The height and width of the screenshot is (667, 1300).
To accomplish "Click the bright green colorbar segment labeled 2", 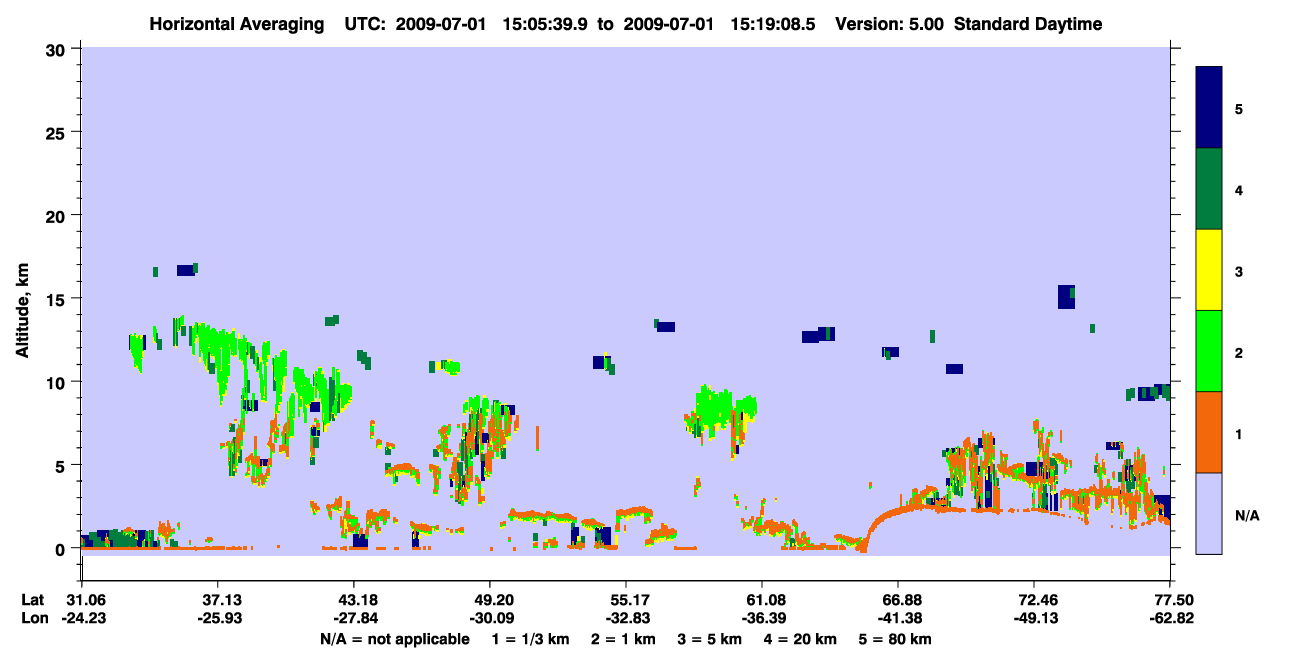I will click(1209, 351).
